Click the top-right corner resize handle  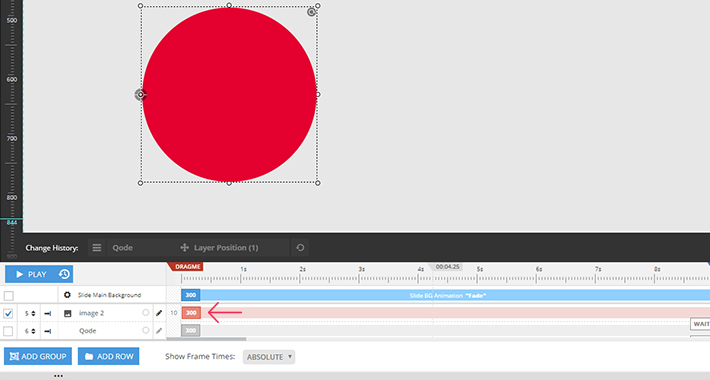(x=318, y=6)
